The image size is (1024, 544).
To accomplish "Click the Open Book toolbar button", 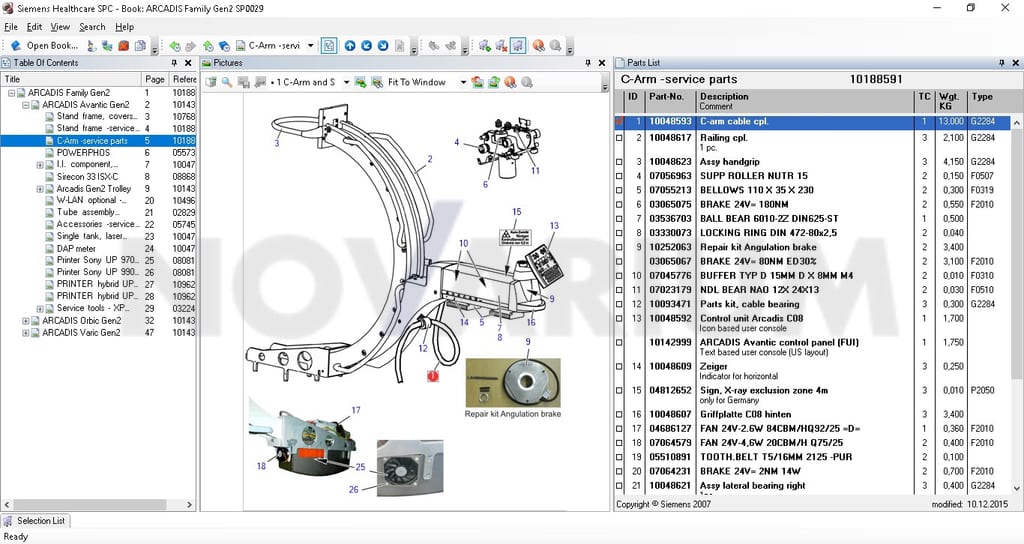I will pos(44,46).
